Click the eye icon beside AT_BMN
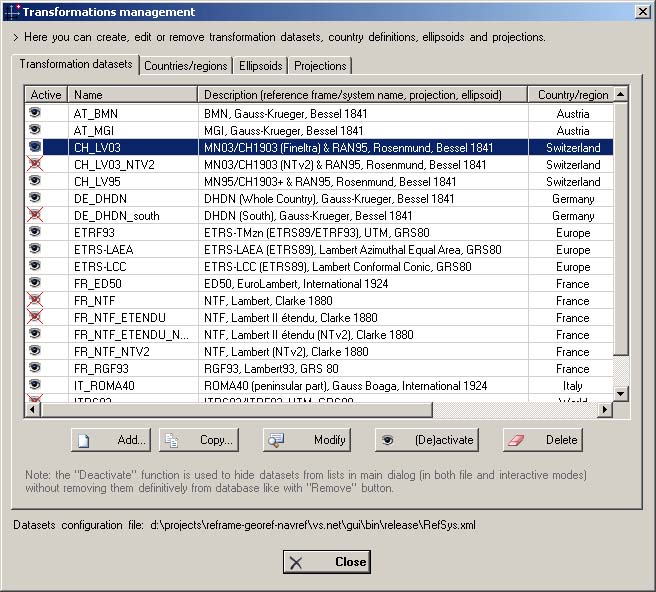 (x=36, y=114)
